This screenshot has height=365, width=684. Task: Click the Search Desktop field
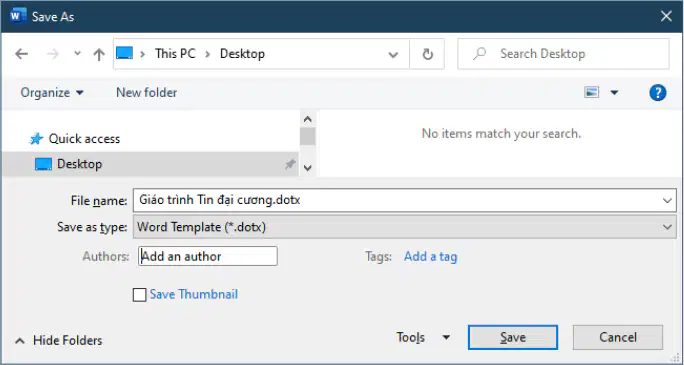563,54
